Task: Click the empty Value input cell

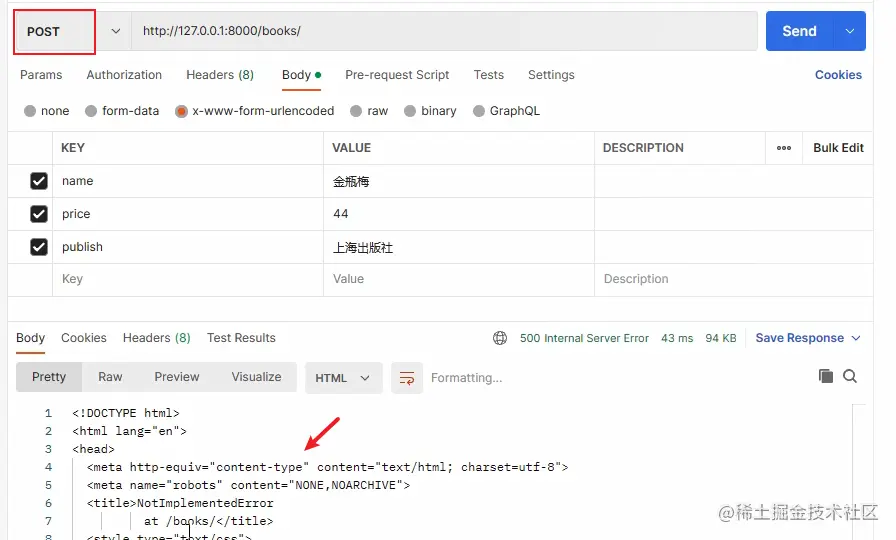Action: (x=459, y=279)
